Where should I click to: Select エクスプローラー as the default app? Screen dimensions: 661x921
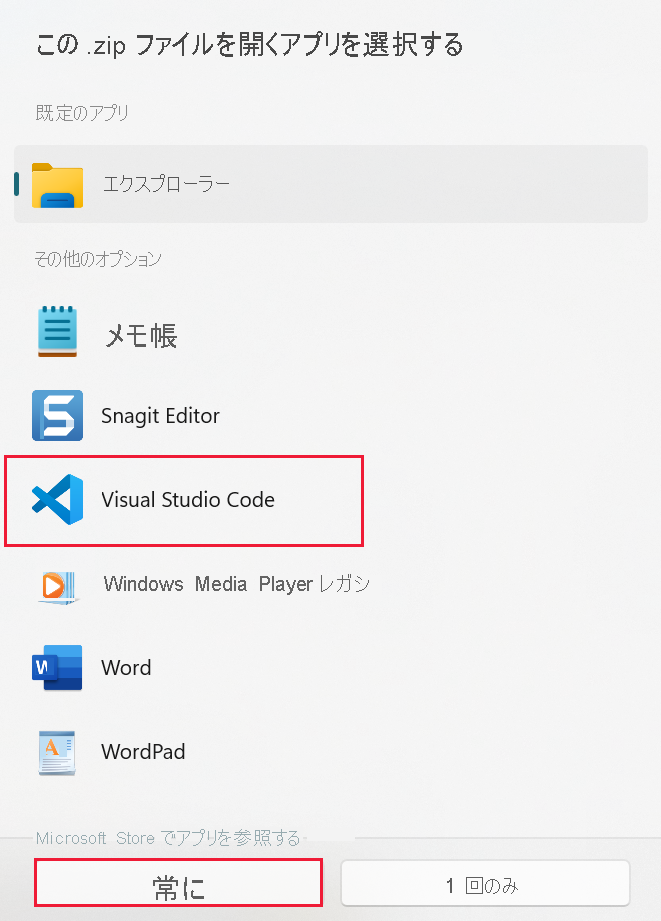(331, 184)
